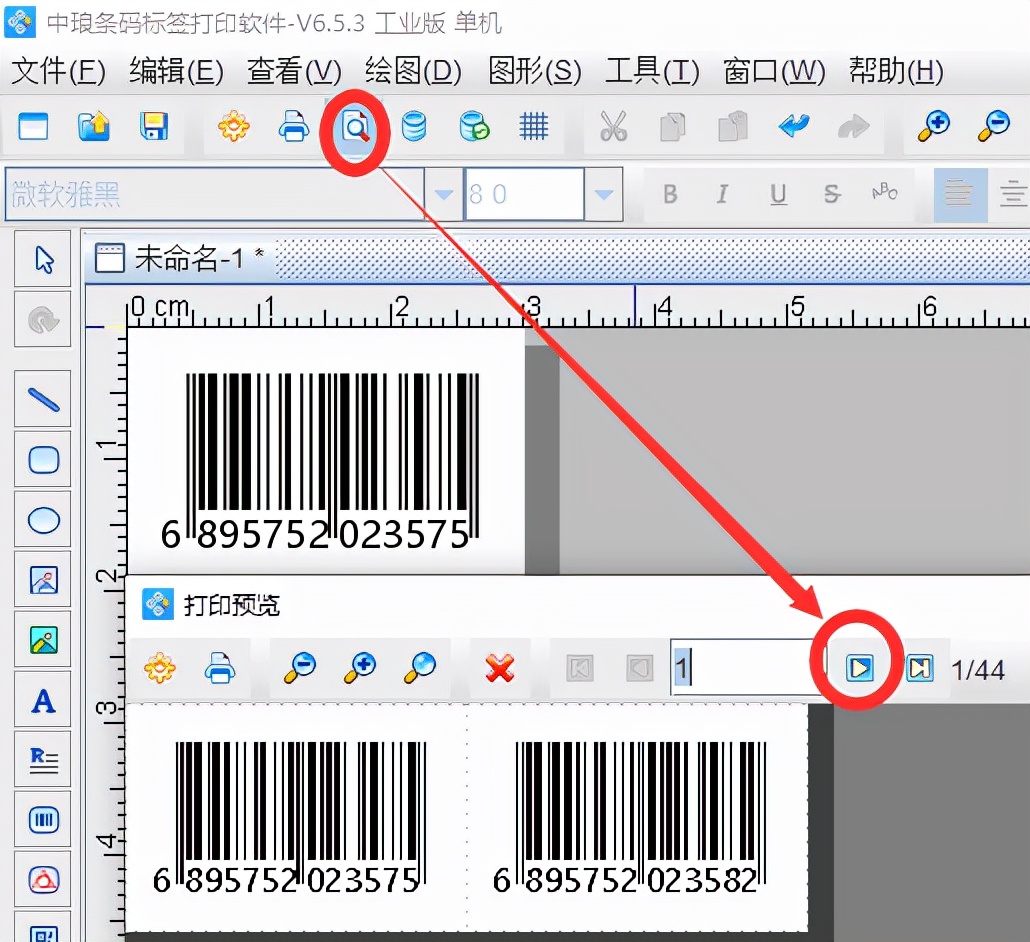
Task: Click the plain magnifier fit-zoom preview icon
Action: pos(420,667)
